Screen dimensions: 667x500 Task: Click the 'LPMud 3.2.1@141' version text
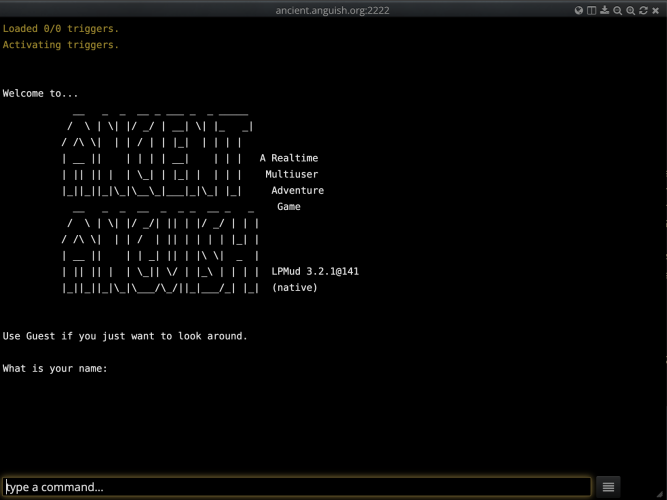point(315,272)
